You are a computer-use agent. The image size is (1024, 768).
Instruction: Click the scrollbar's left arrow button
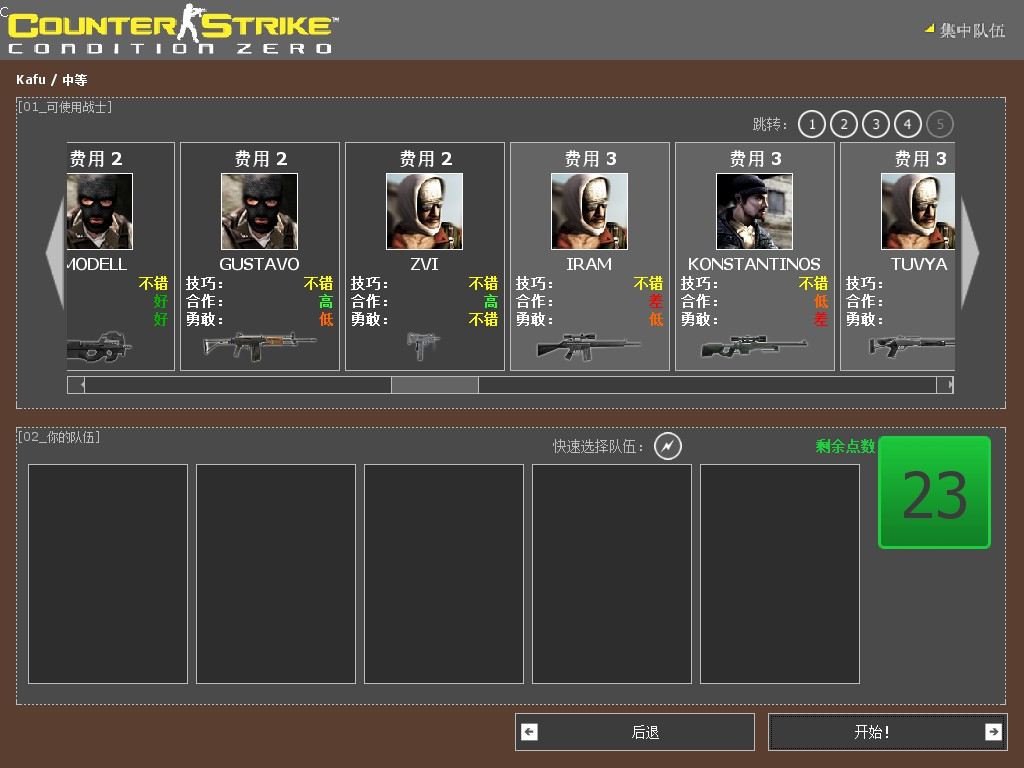pos(76,385)
